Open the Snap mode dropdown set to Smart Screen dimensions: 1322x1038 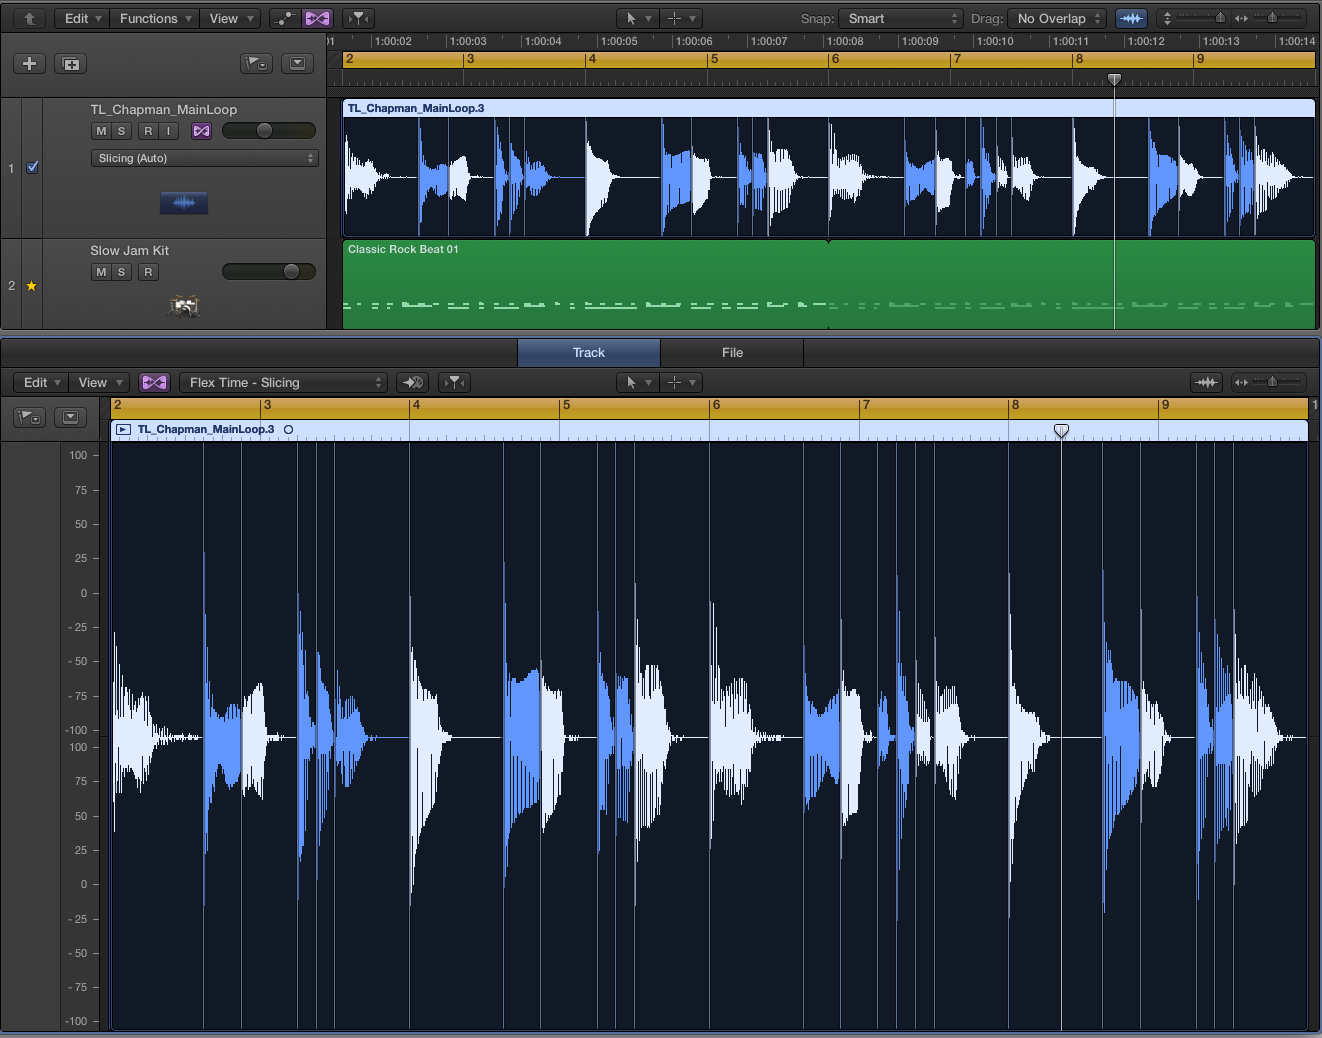tap(898, 18)
